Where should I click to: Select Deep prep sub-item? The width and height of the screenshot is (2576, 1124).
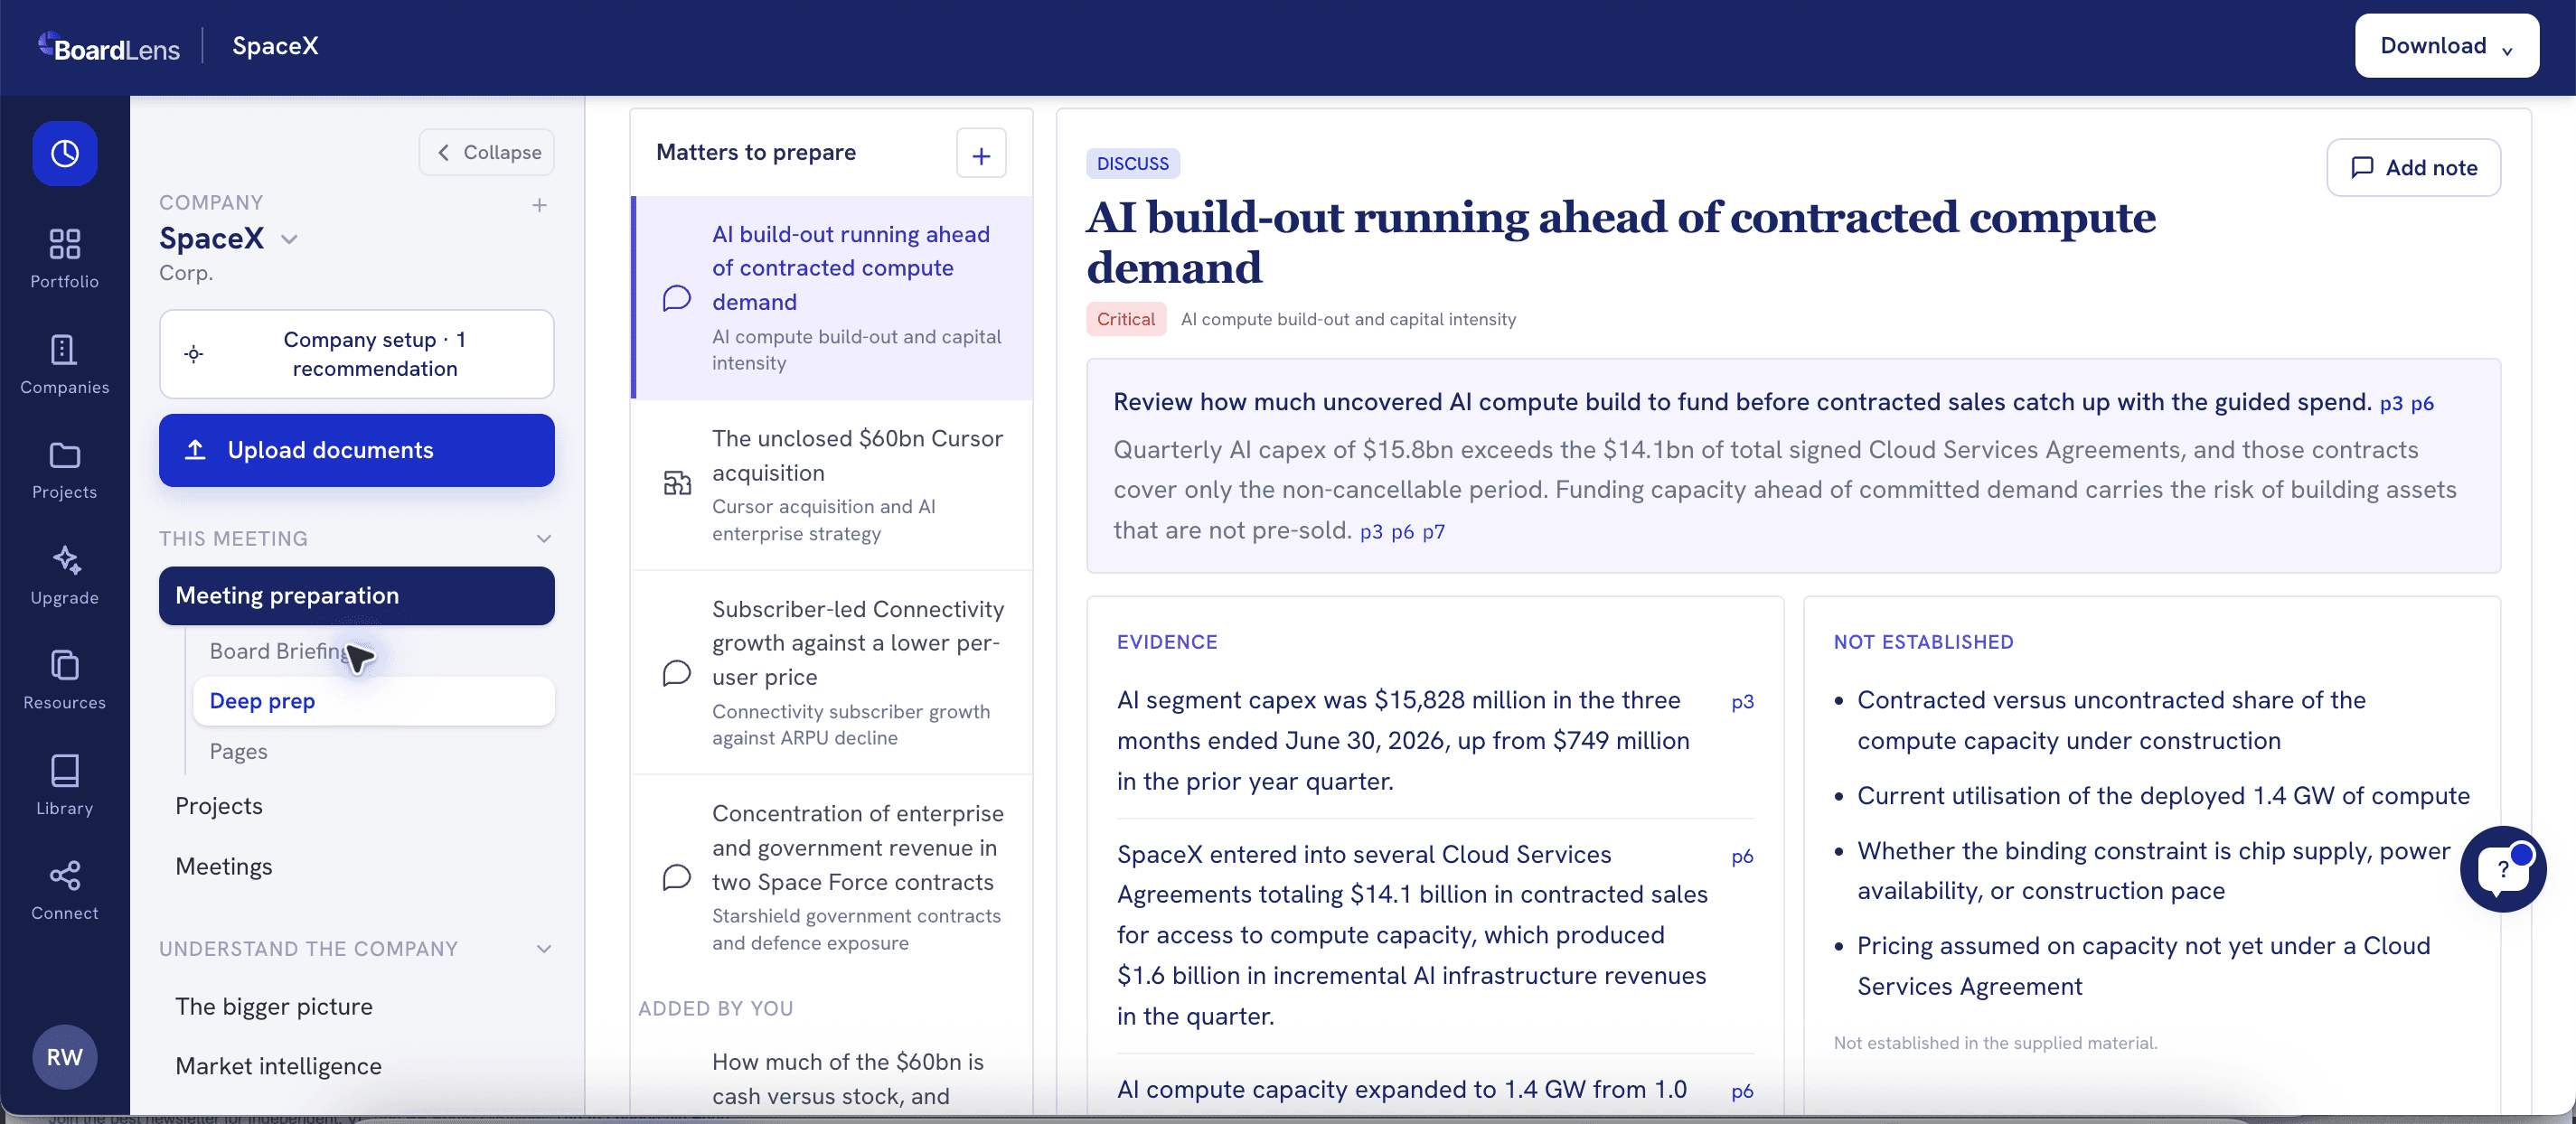click(373, 701)
